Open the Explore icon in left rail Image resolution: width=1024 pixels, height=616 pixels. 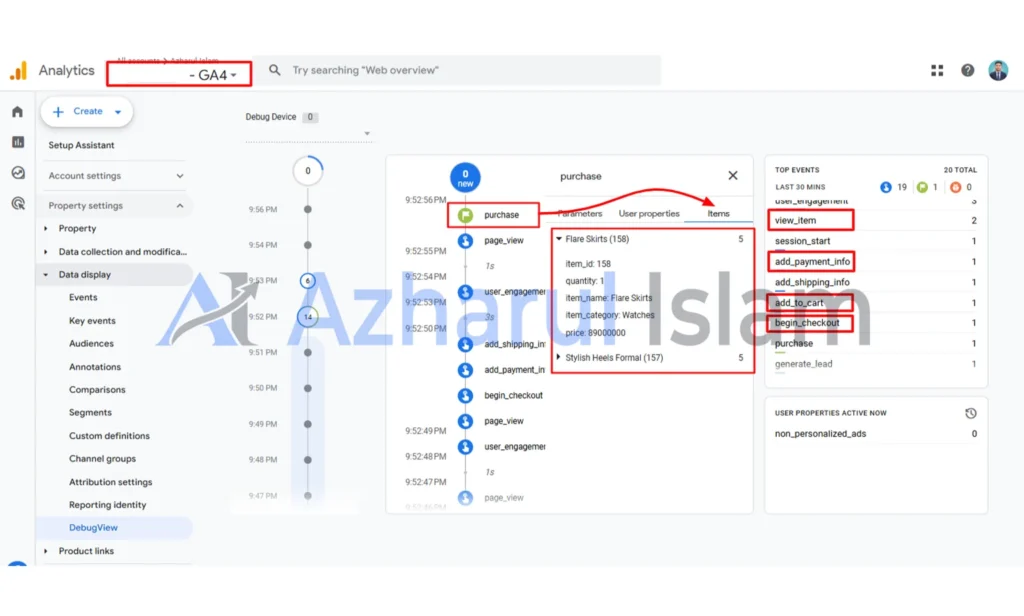[18, 172]
